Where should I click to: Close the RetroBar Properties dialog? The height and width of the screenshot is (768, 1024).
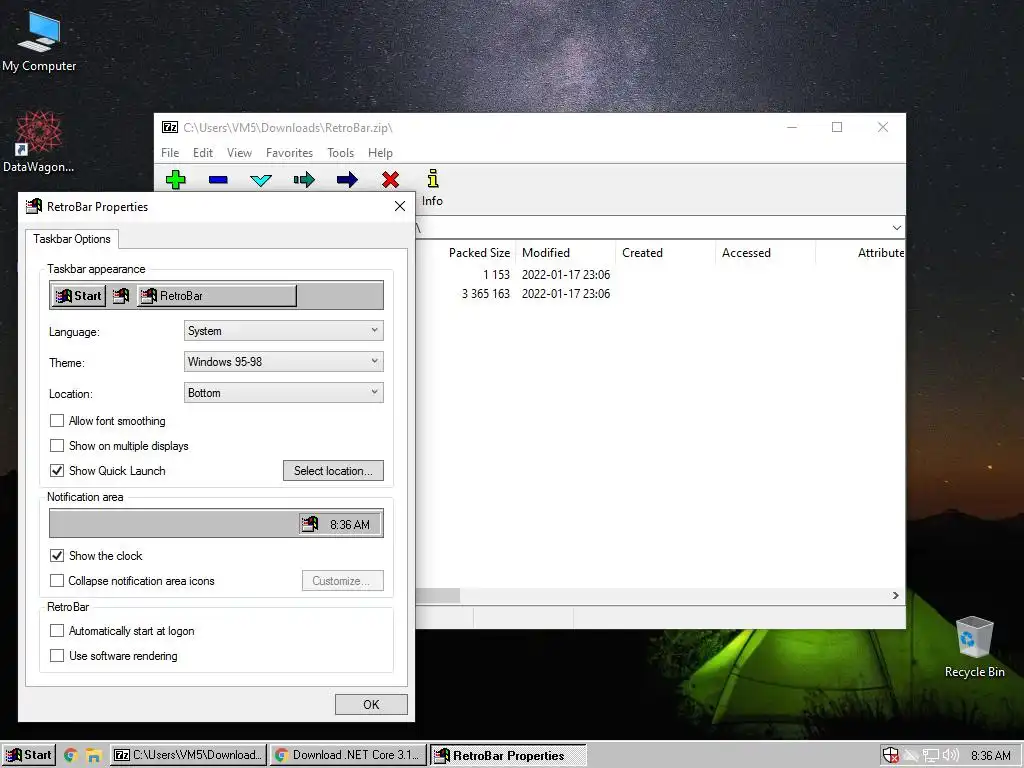click(400, 206)
